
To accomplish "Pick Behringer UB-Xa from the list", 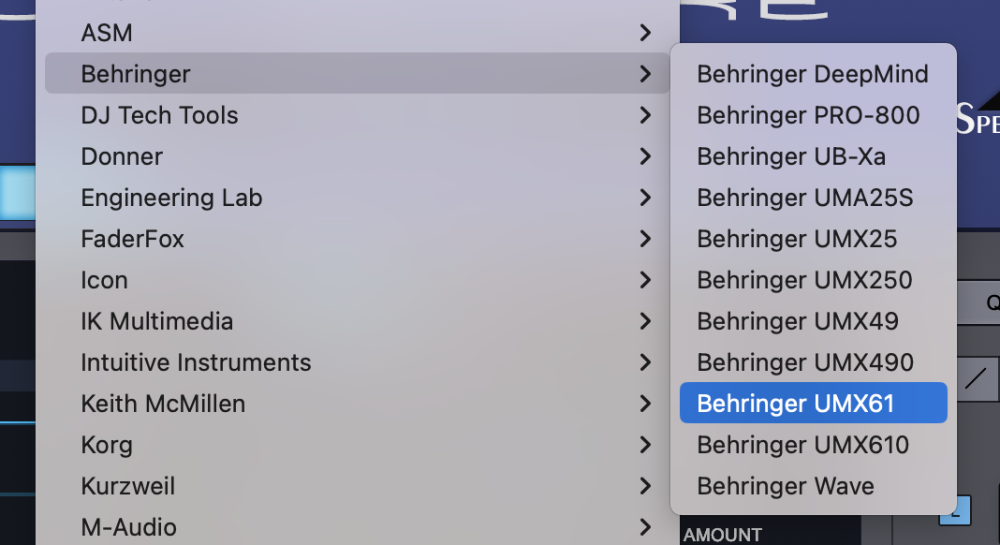I will click(790, 157).
